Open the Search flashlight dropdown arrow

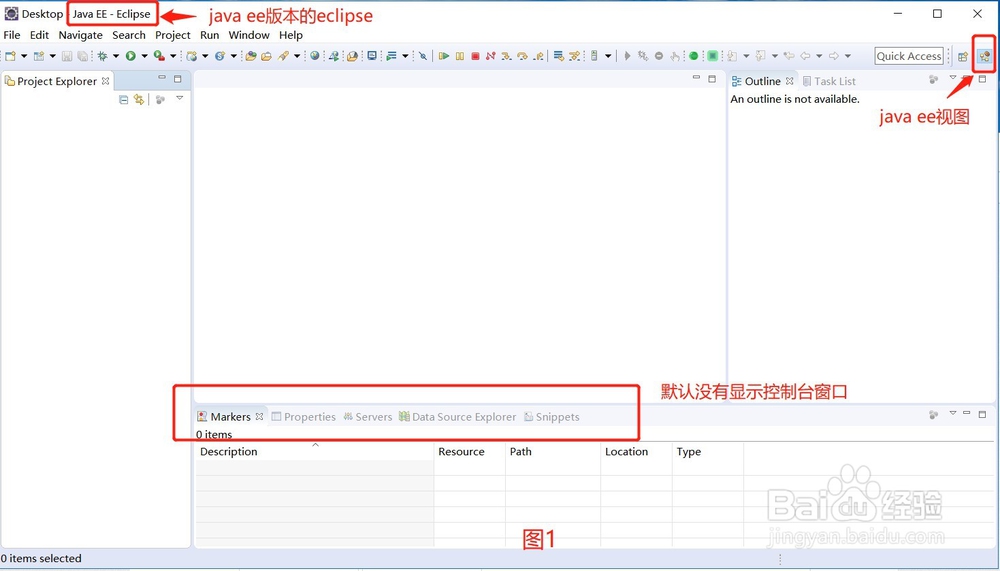[297, 56]
